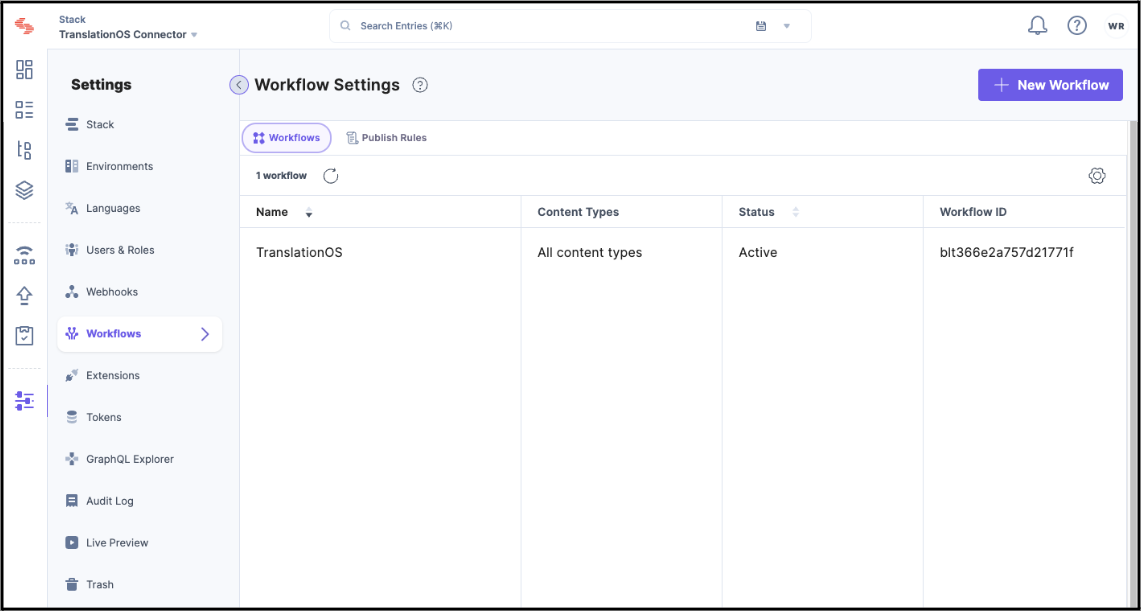The image size is (1142, 611).
Task: Click workflow ID blt366e2a757d21771f
Action: (x=1007, y=253)
